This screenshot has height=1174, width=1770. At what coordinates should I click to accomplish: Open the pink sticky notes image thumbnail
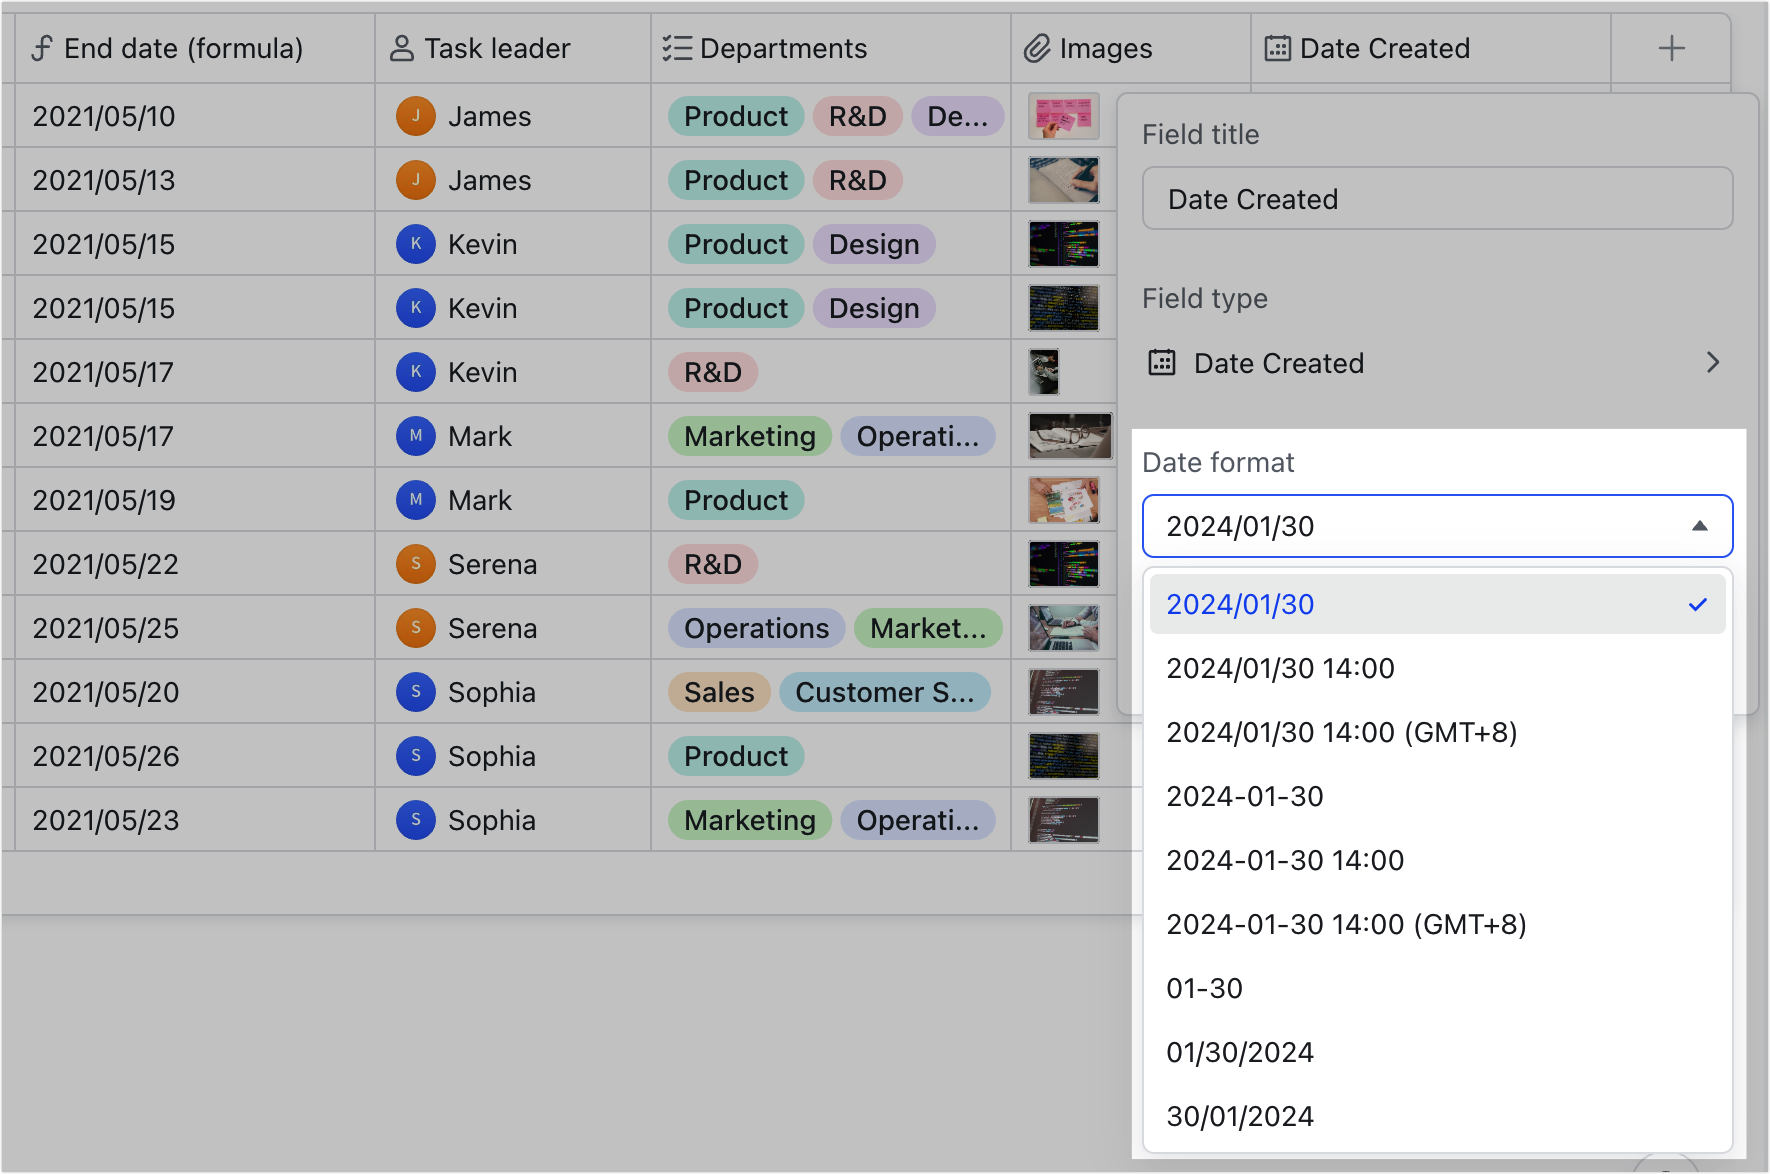pyautogui.click(x=1063, y=116)
